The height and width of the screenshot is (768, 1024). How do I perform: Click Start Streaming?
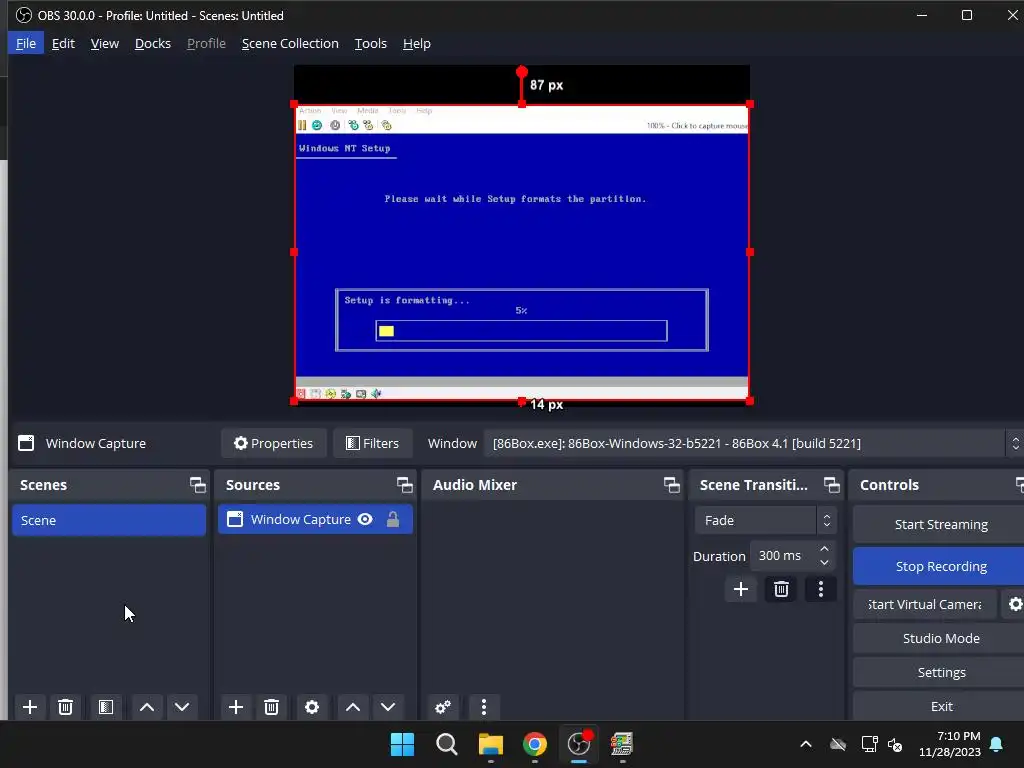click(x=940, y=524)
